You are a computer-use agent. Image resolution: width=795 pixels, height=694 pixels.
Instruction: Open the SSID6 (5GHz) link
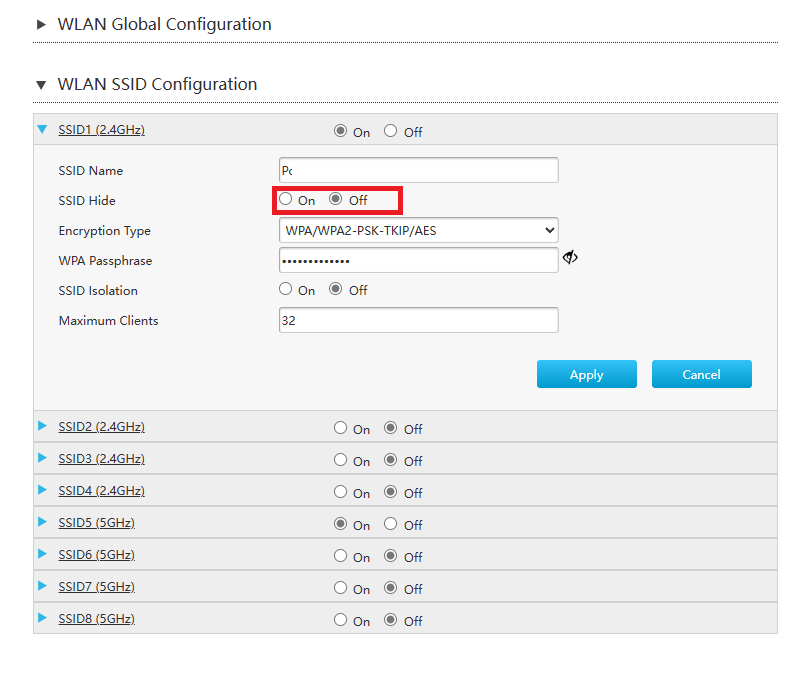(96, 555)
